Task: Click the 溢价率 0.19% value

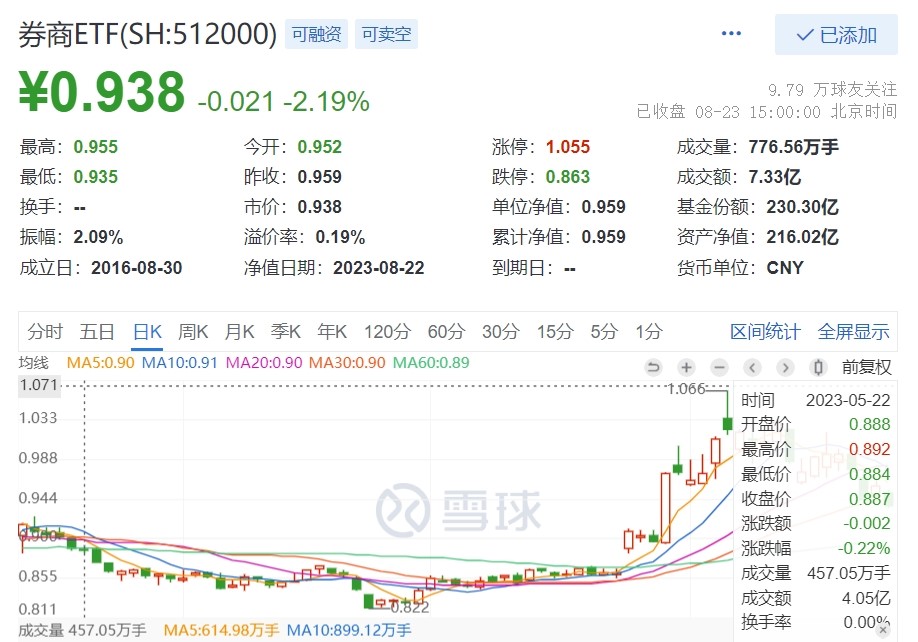Action: pyautogui.click(x=340, y=237)
